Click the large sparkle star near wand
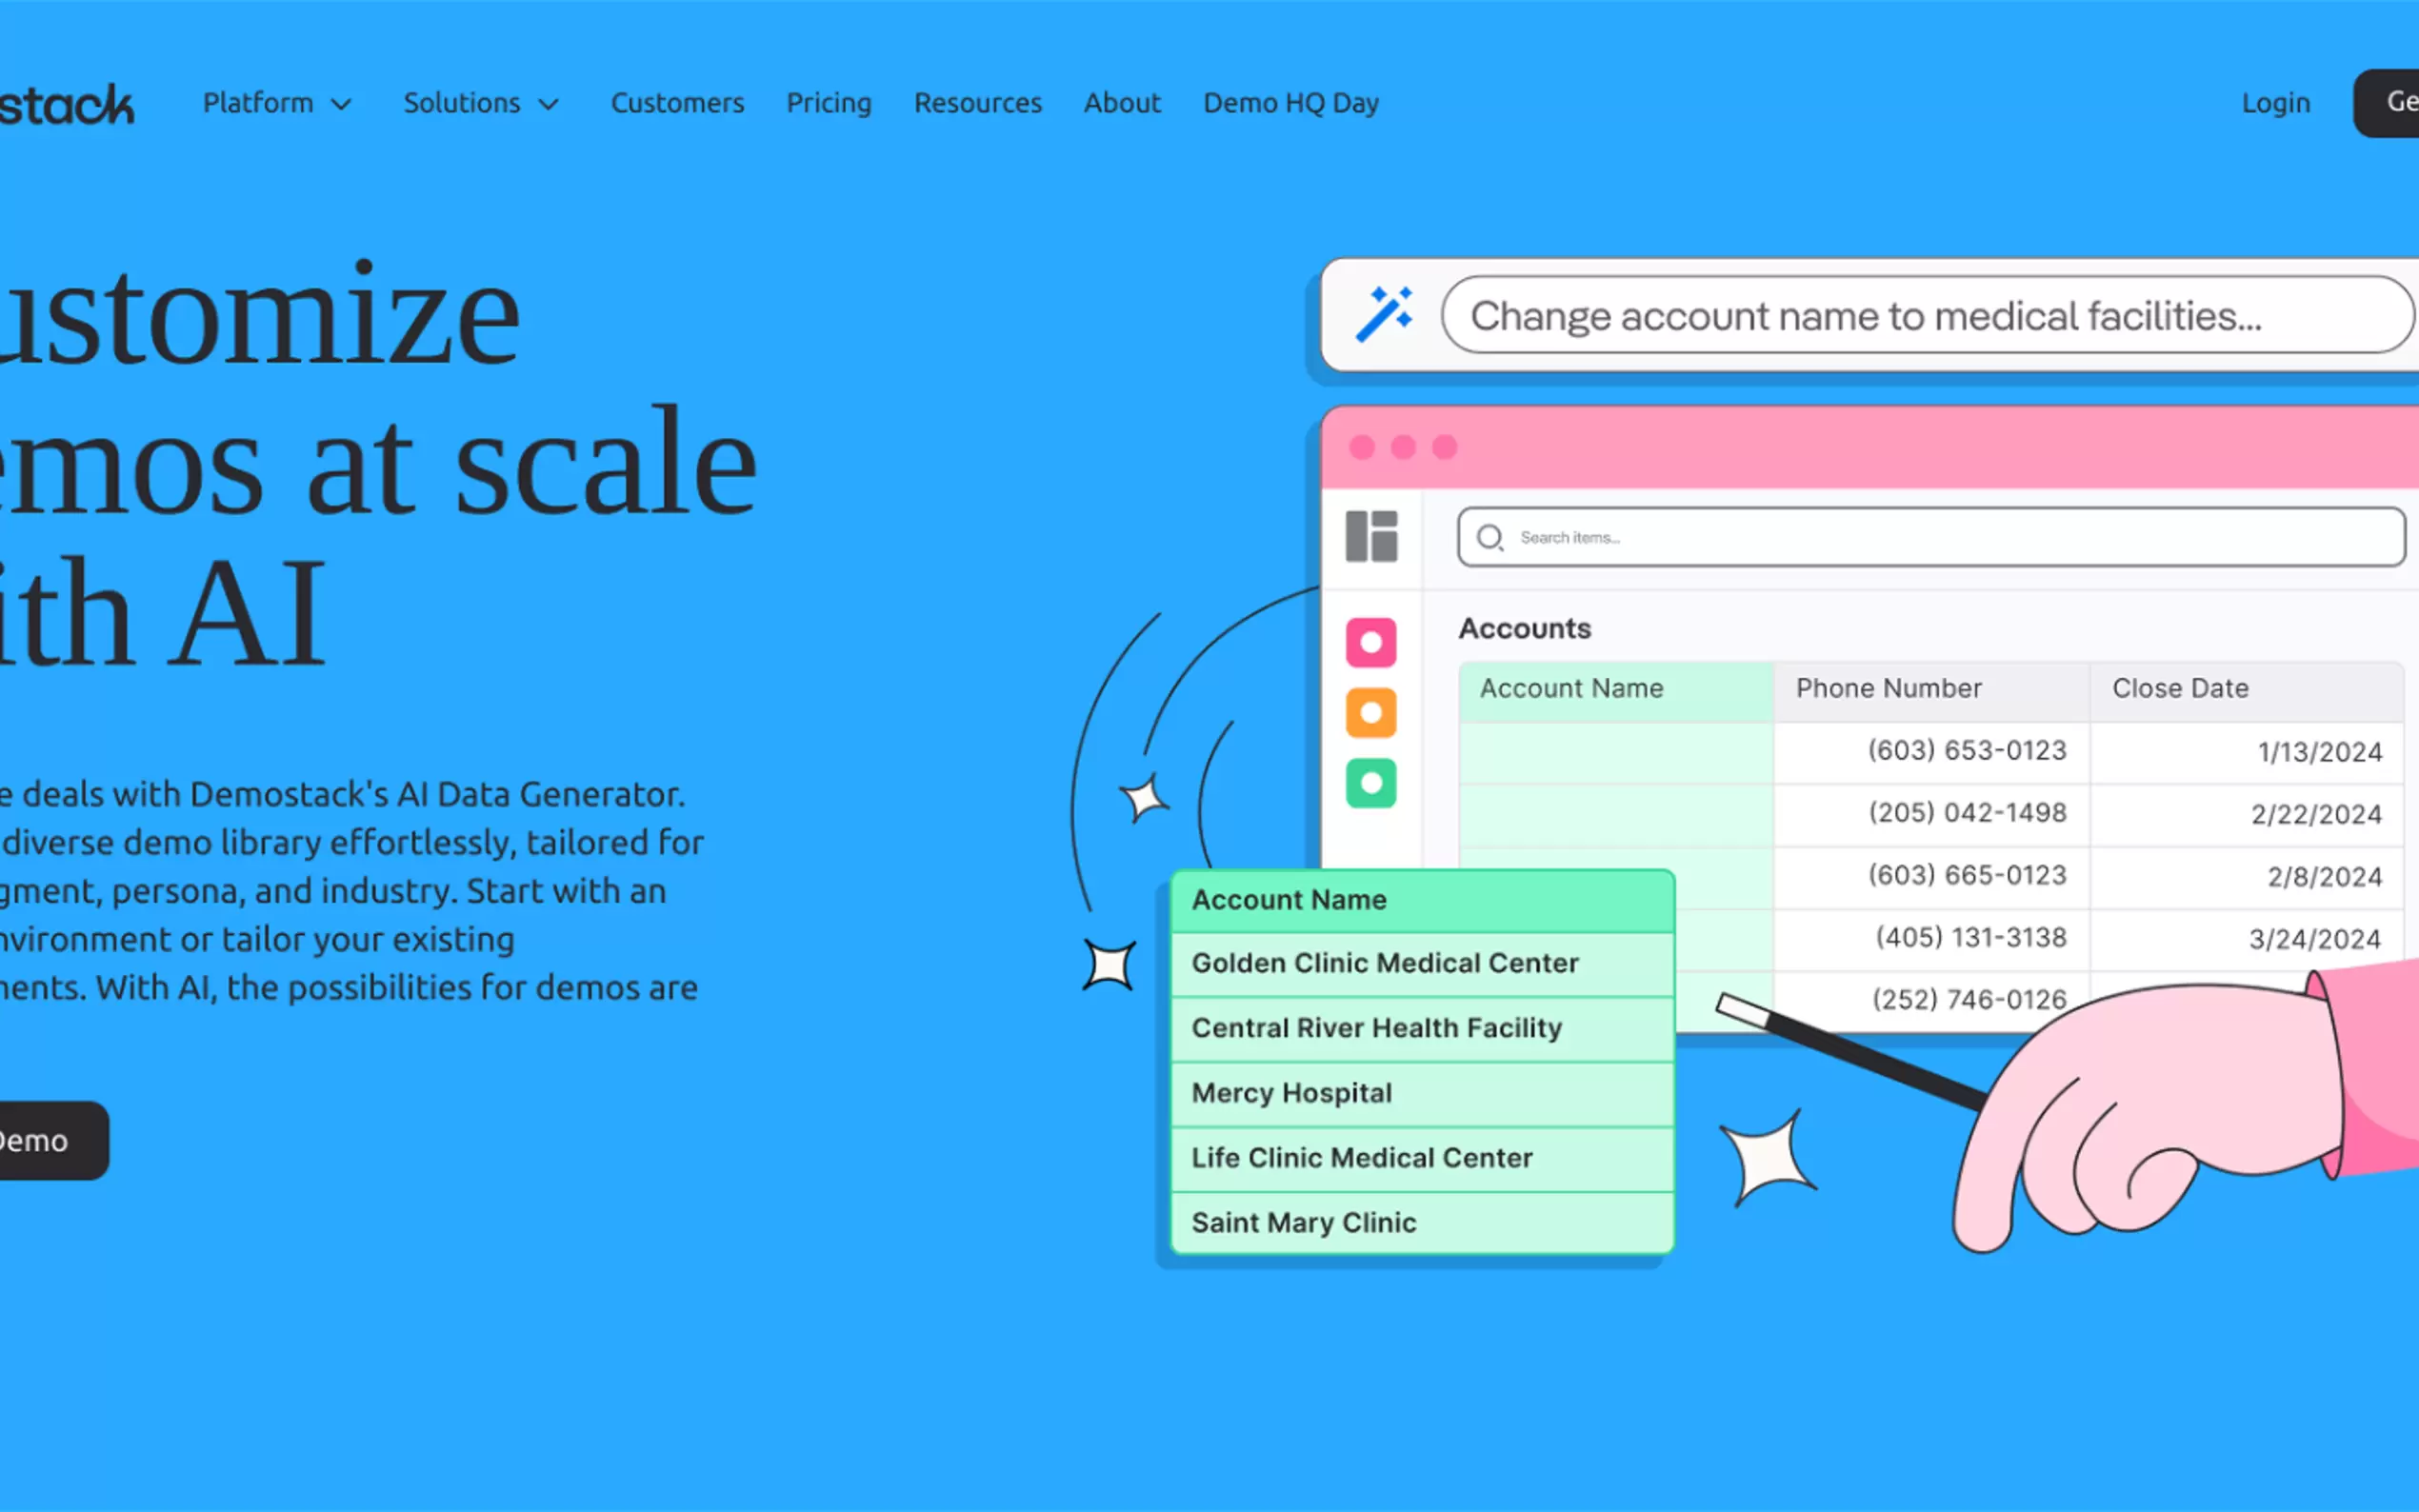The width and height of the screenshot is (2419, 1512). point(1768,1158)
